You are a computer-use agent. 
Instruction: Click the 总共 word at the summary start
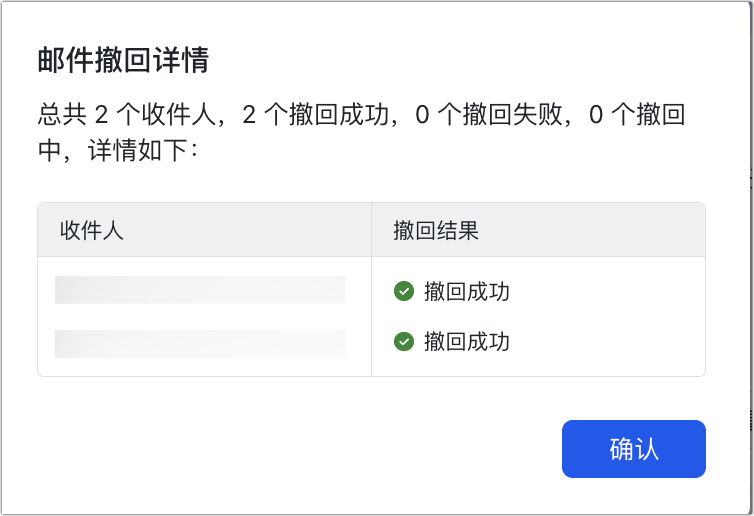click(x=63, y=115)
